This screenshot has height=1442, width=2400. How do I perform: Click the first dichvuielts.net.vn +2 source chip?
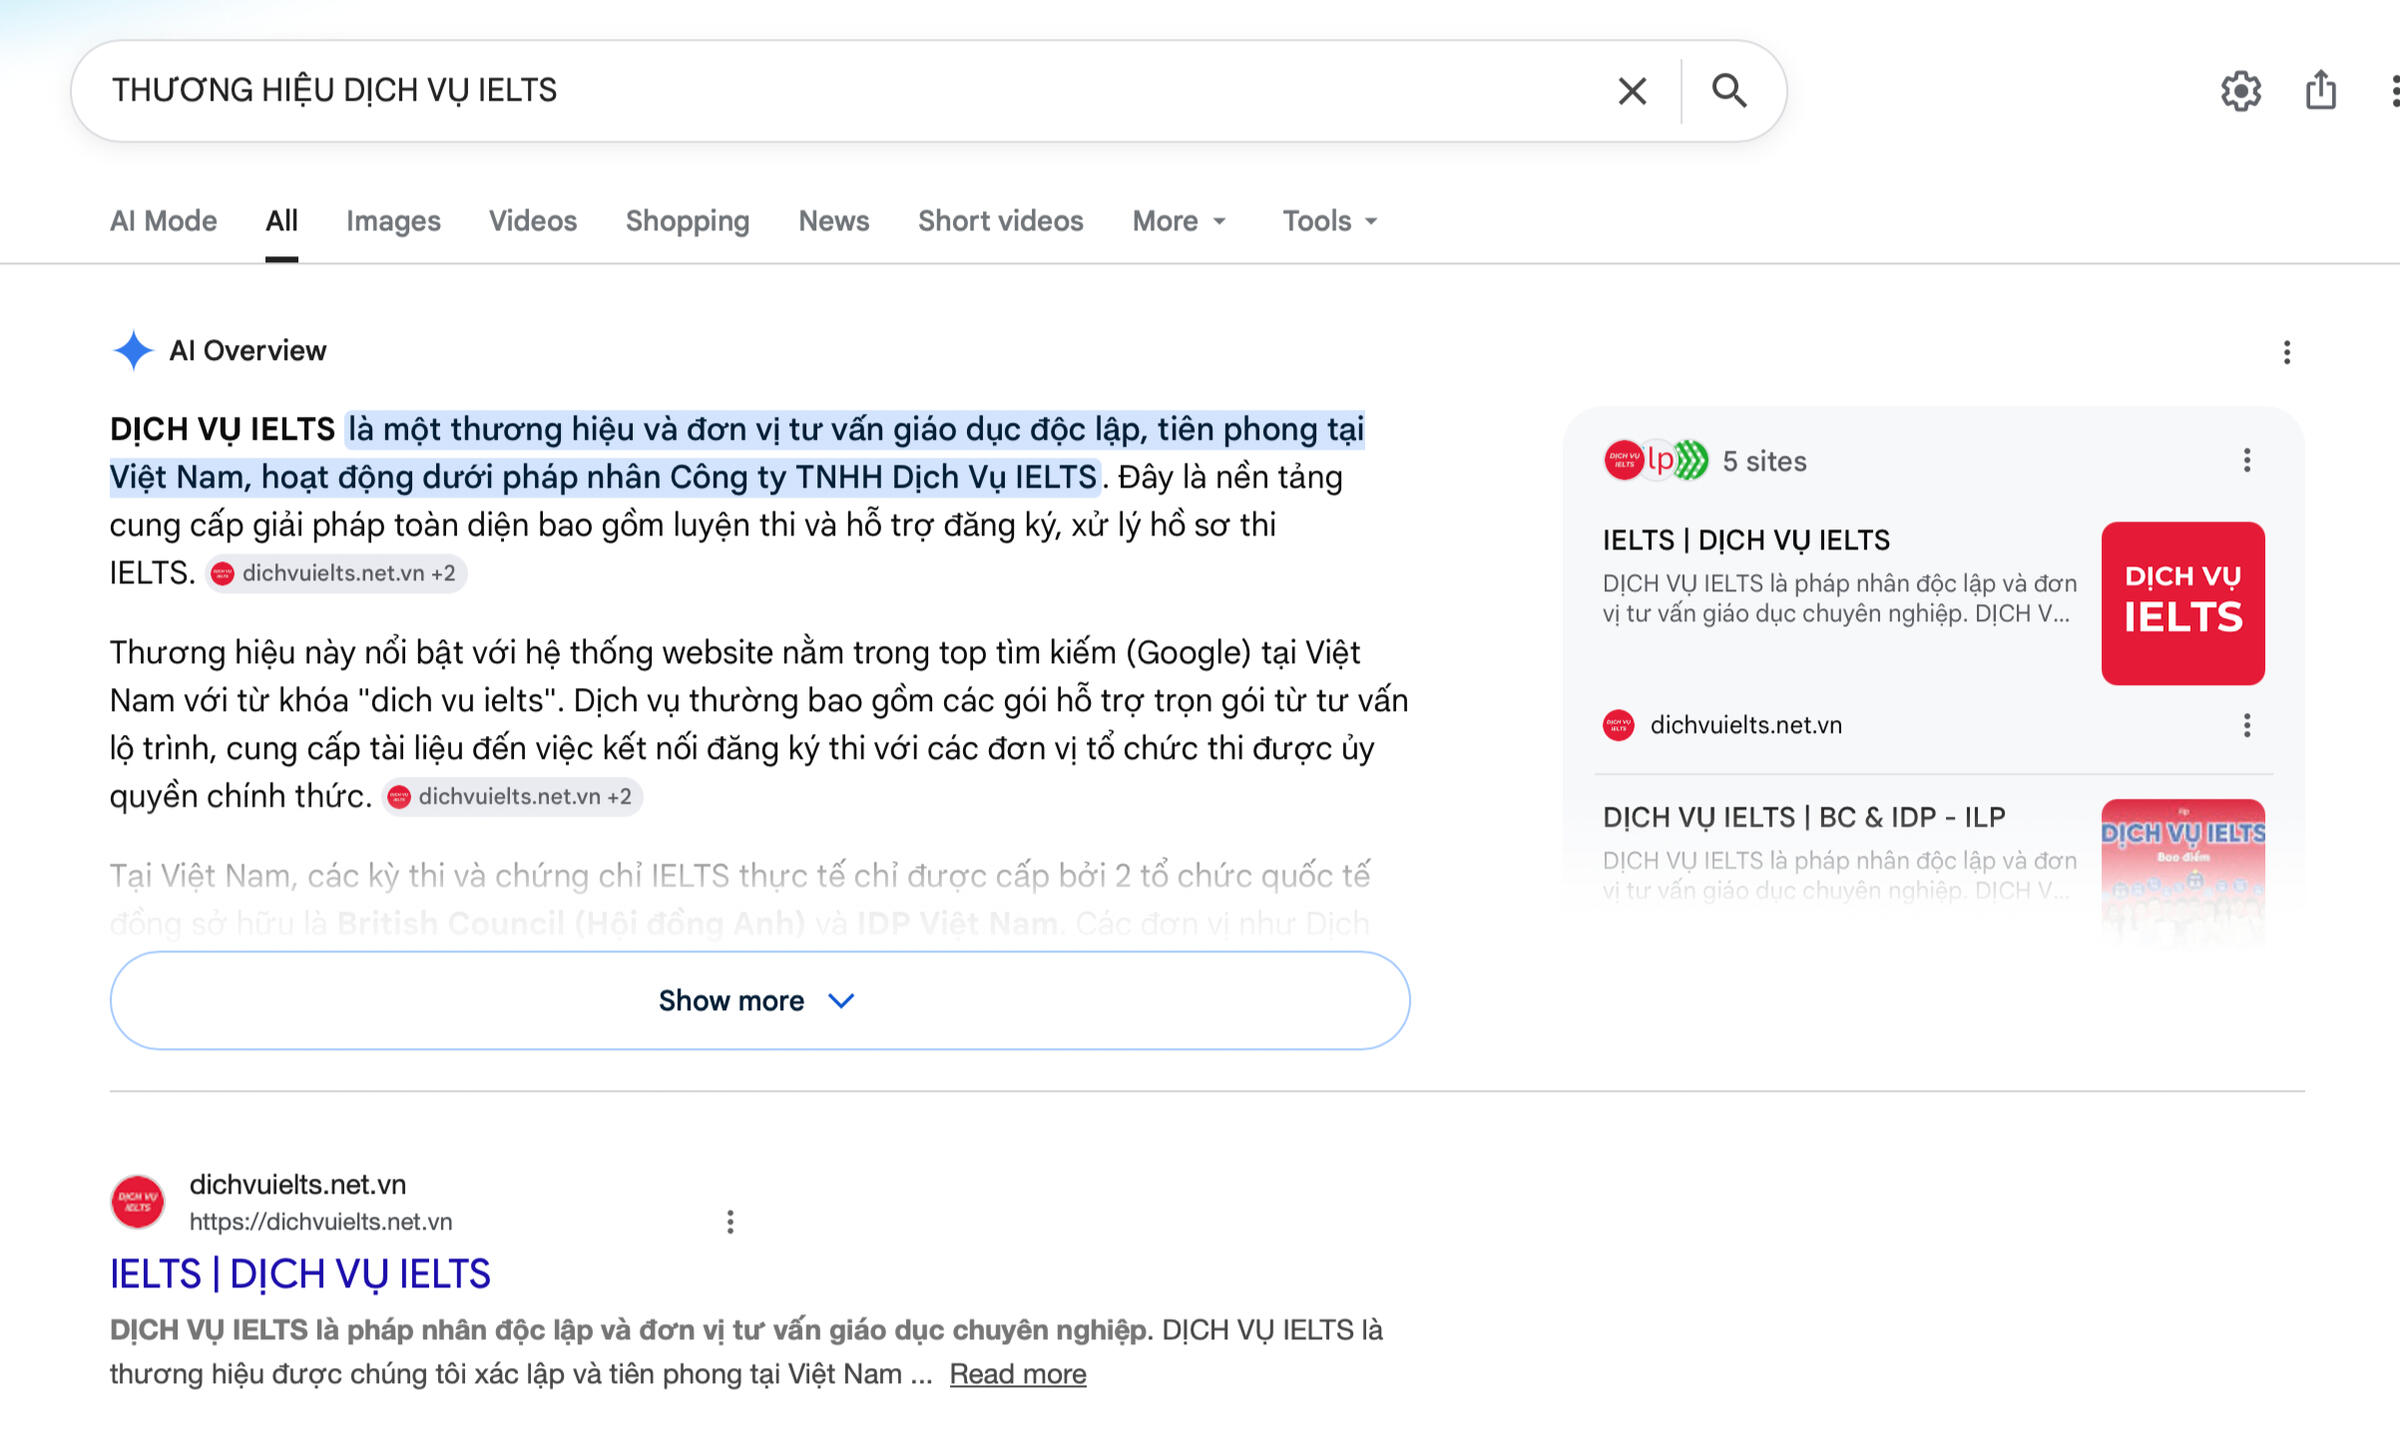click(336, 573)
